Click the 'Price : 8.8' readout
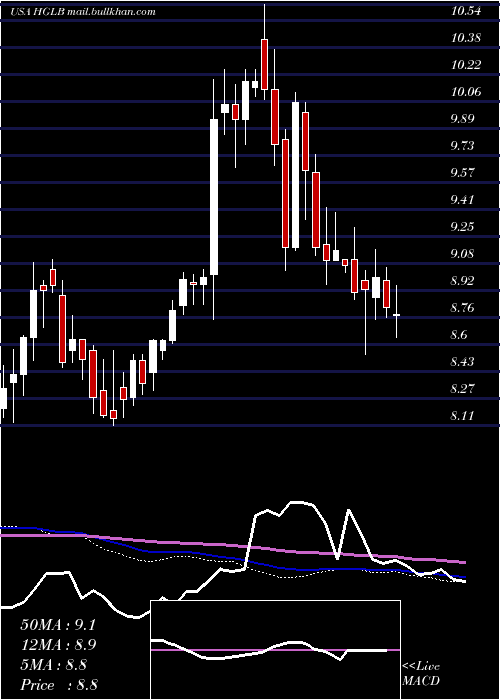This screenshot has width=500, height=700. point(59,685)
